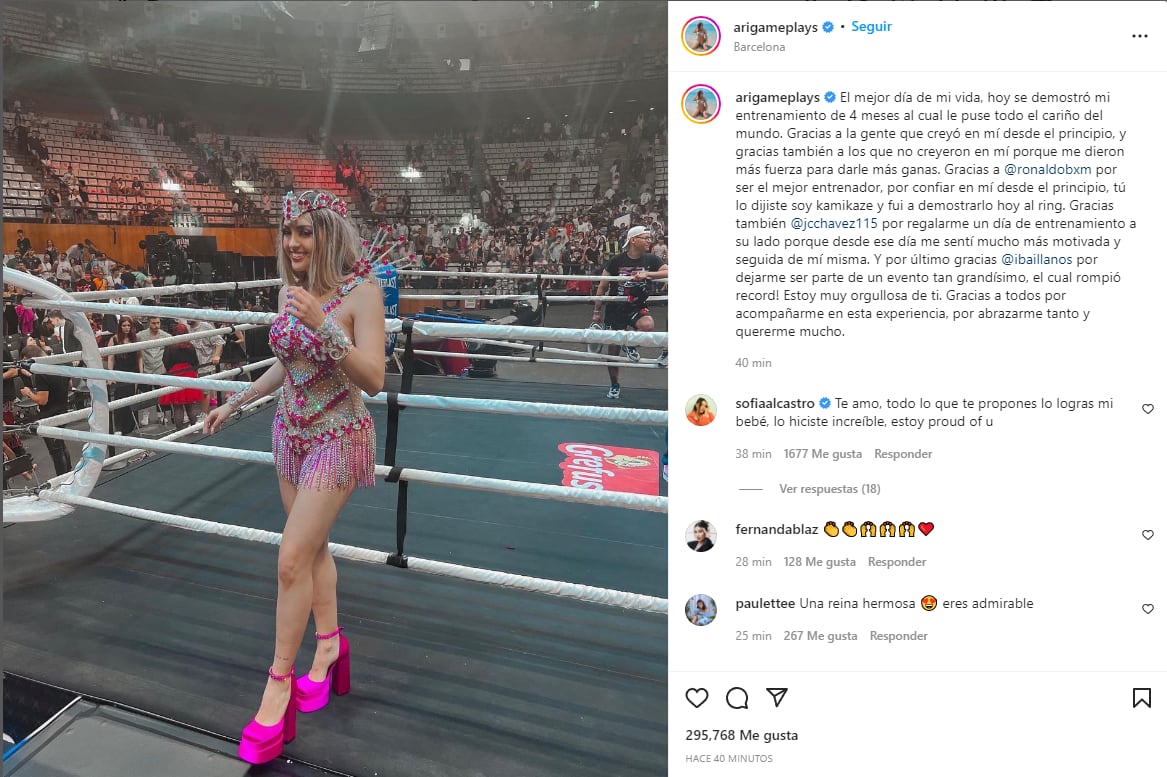The height and width of the screenshot is (777, 1167).
Task: Like fernandablaz's comment heart
Action: coord(1148,534)
